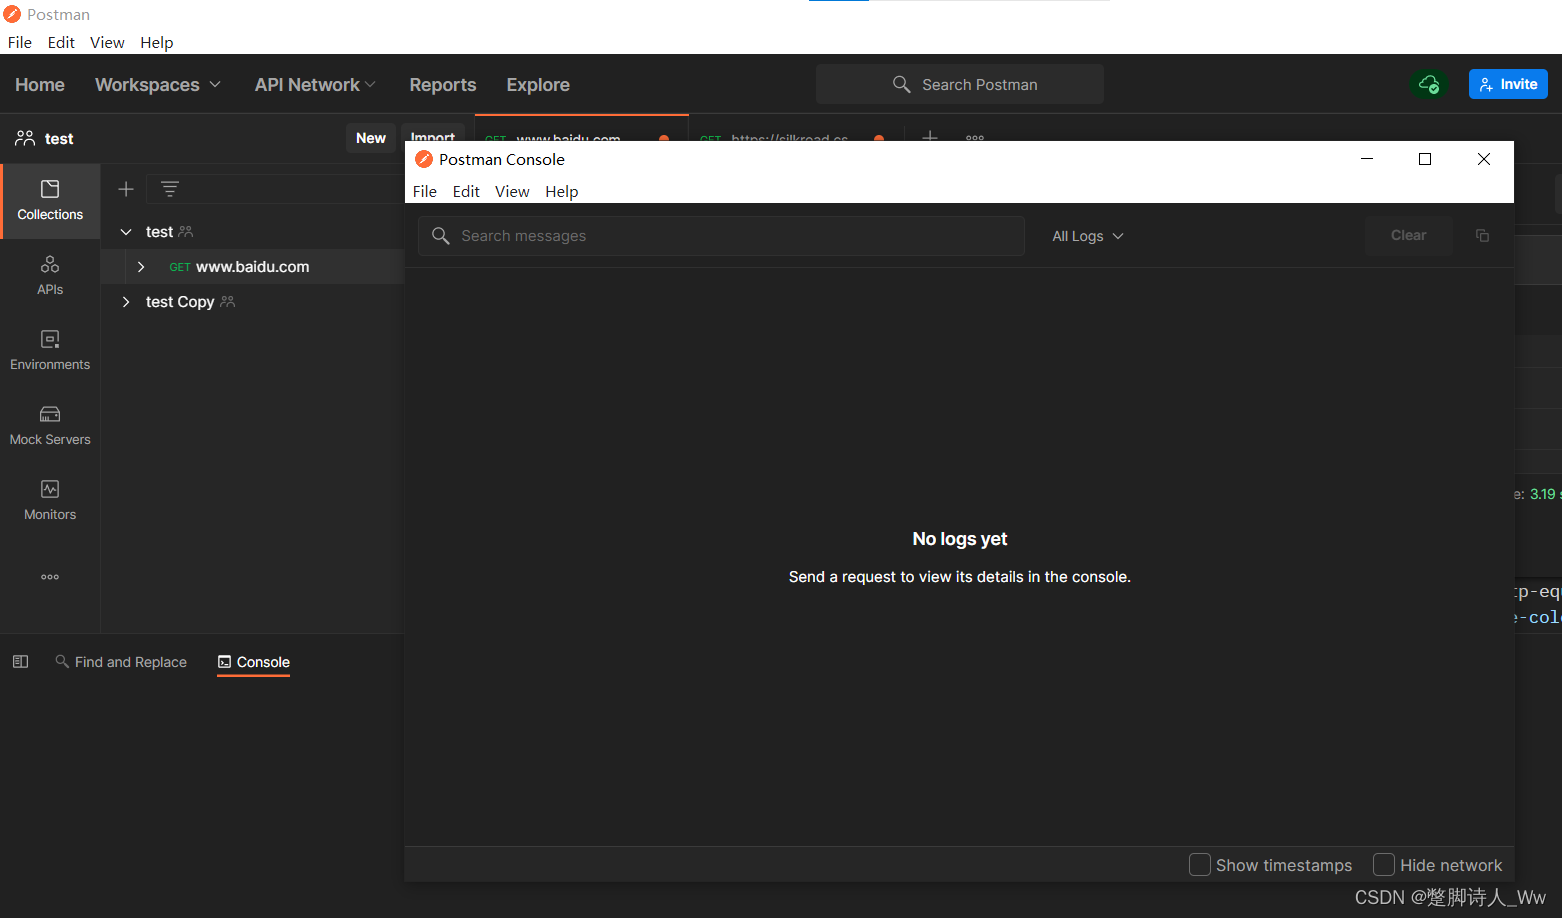Minimize the Postman Console window
The height and width of the screenshot is (918, 1562).
1367,159
